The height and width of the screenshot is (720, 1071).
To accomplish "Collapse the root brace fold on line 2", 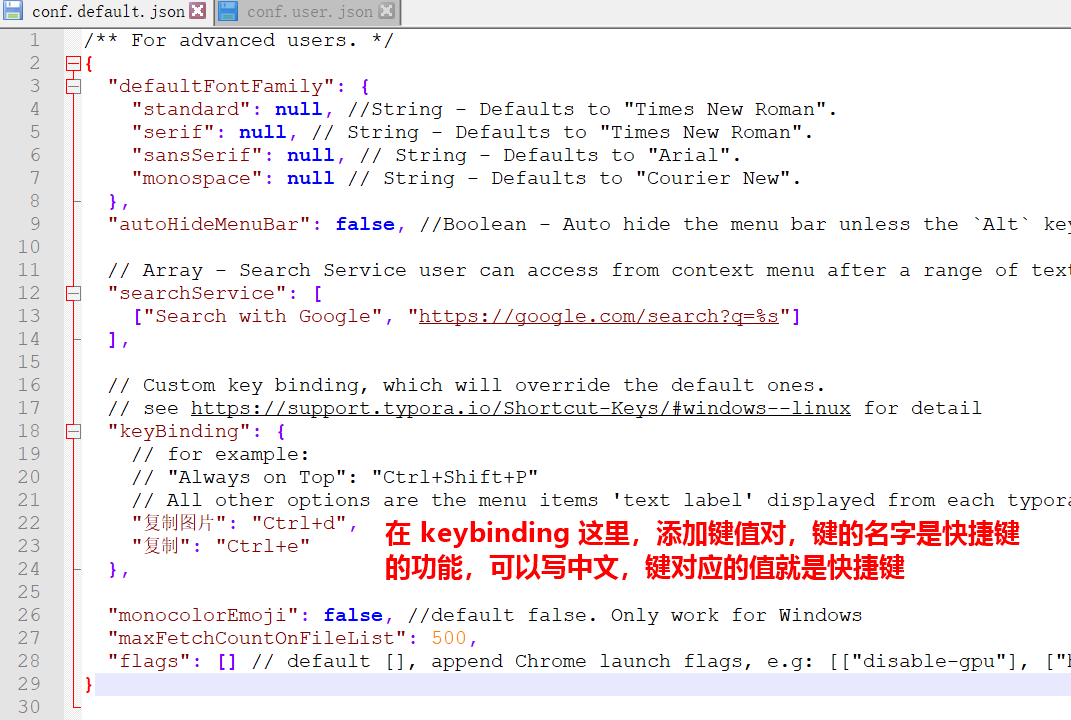I will point(73,64).
